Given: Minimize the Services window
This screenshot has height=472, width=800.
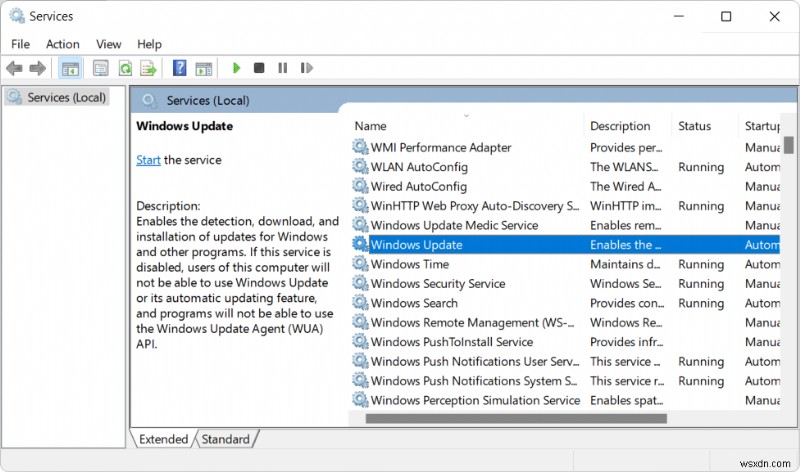Looking at the screenshot, I should (x=679, y=16).
